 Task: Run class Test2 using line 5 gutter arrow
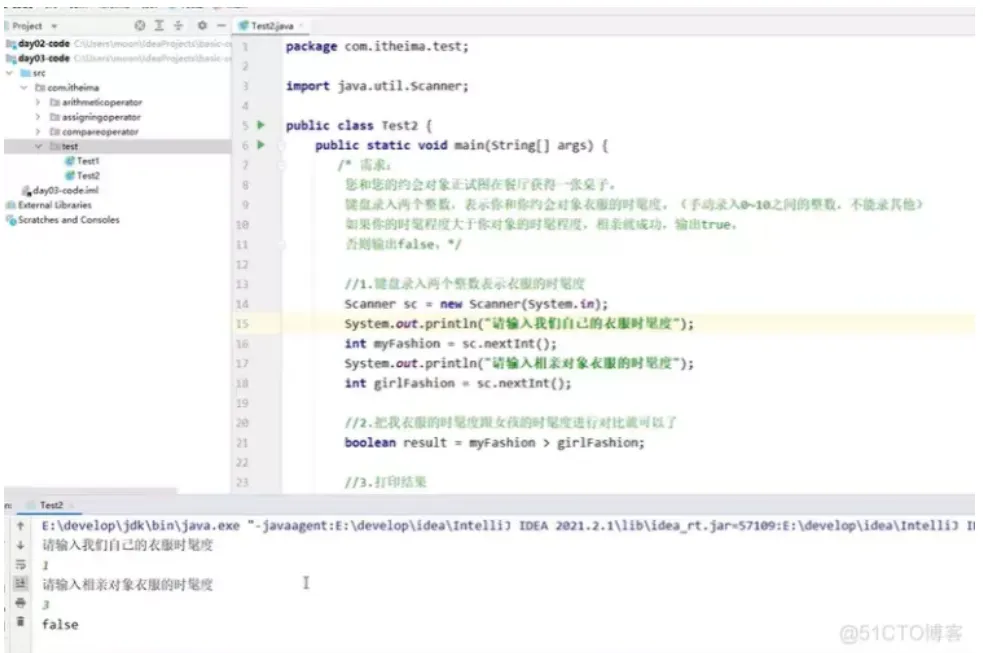[261, 125]
